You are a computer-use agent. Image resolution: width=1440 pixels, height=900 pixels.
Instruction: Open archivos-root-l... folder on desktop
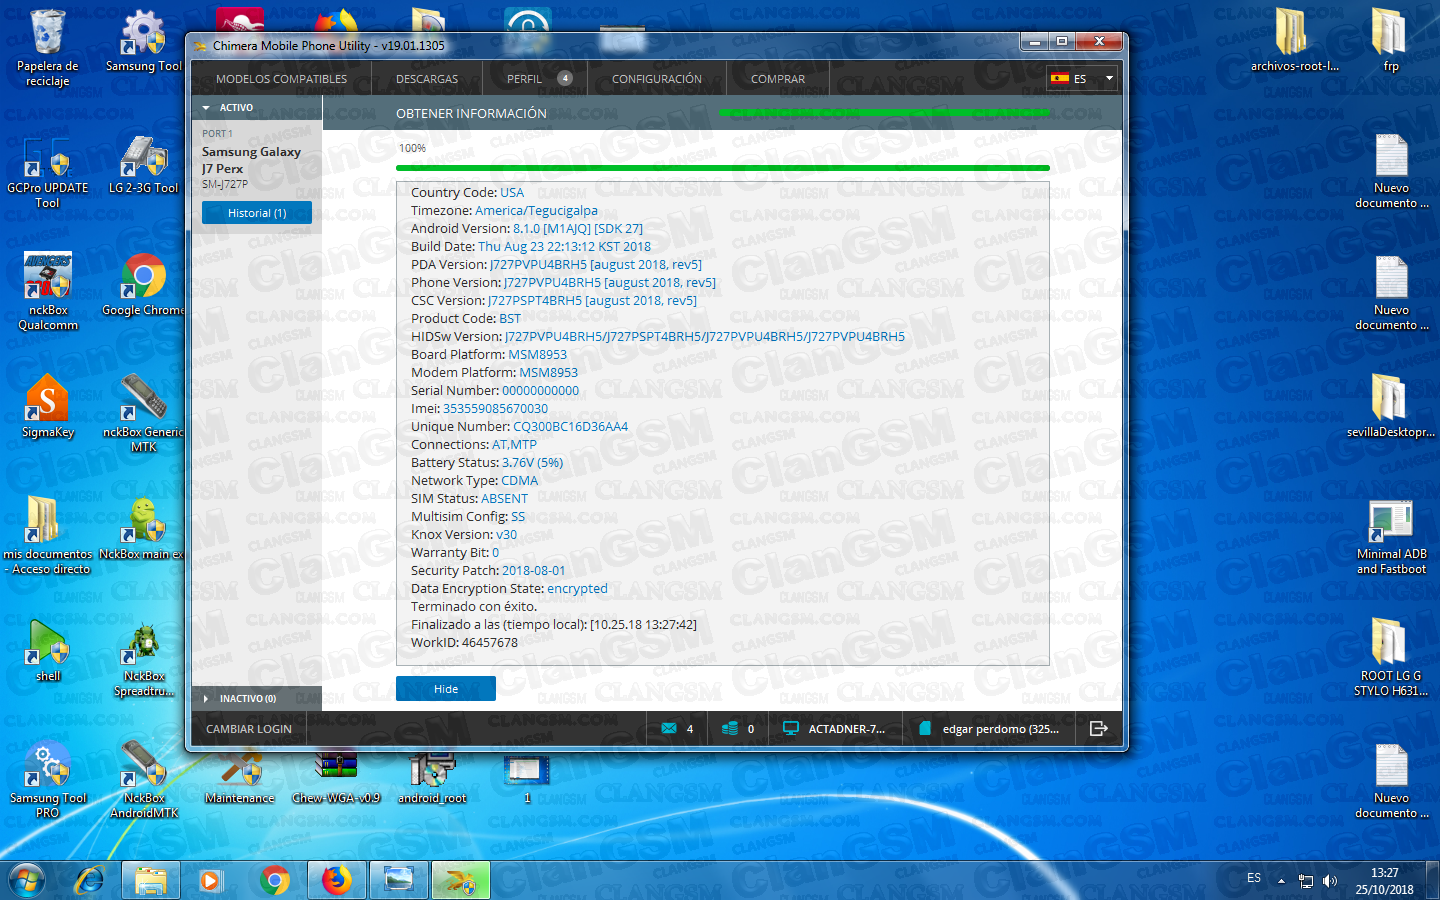point(1294,40)
